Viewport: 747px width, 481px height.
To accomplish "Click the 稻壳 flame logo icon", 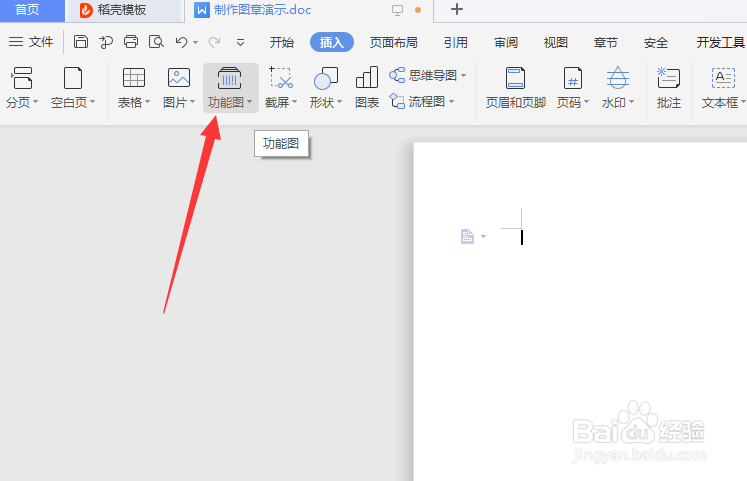I will click(86, 10).
